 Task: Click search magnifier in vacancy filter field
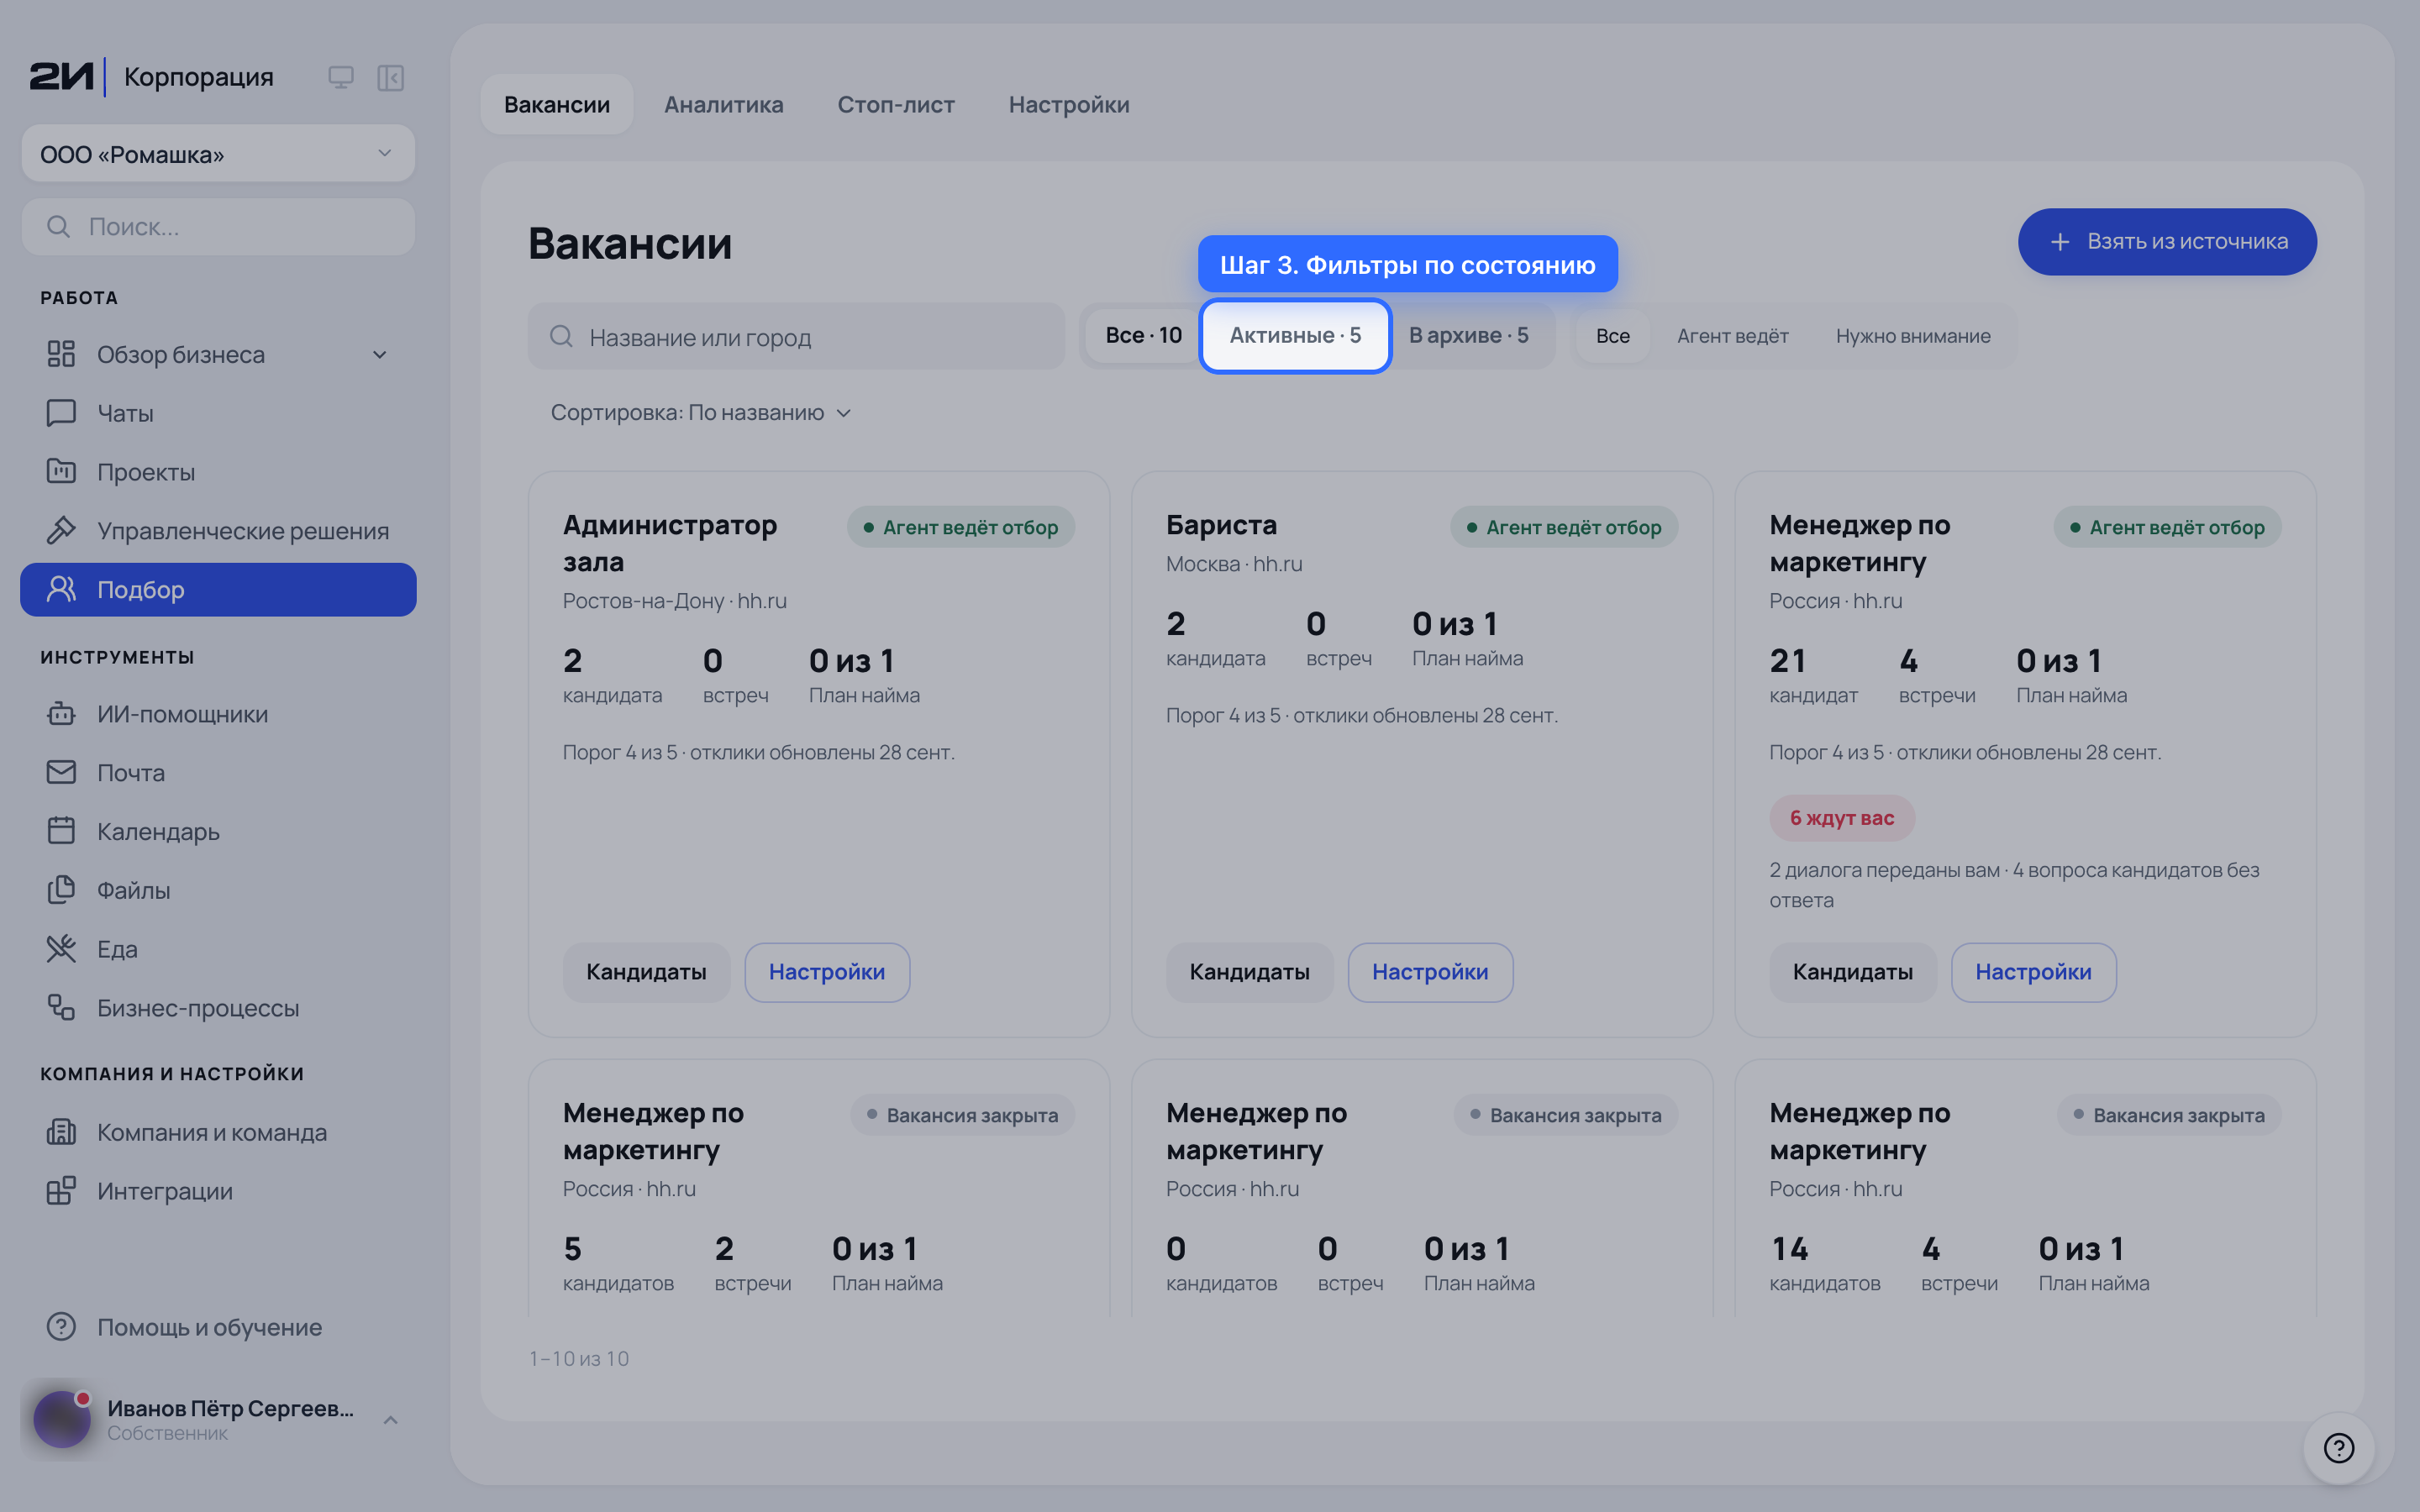coord(562,337)
